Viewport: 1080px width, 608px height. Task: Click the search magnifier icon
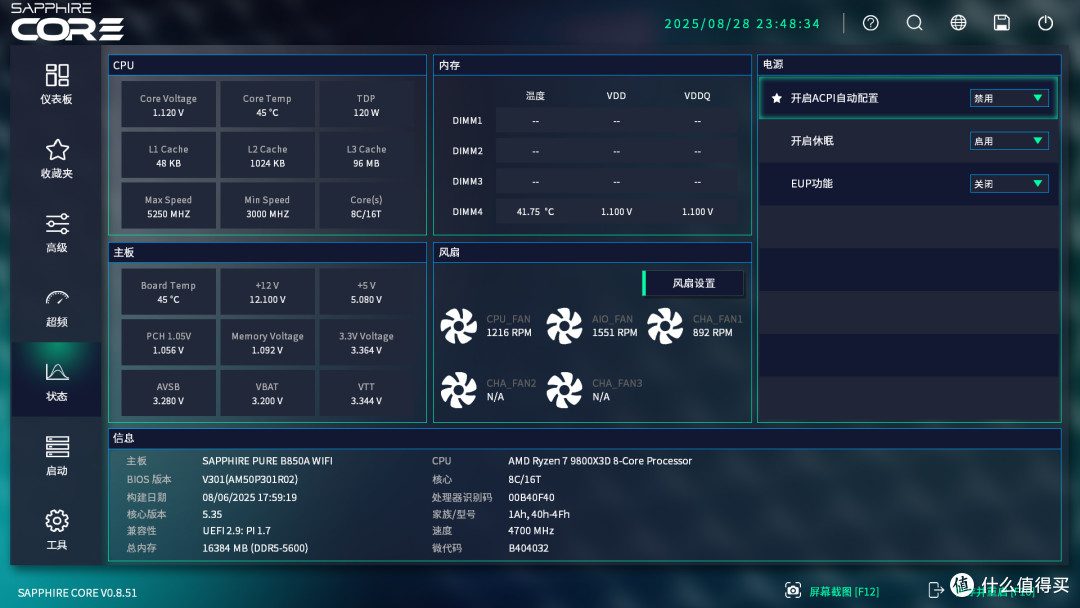point(914,23)
